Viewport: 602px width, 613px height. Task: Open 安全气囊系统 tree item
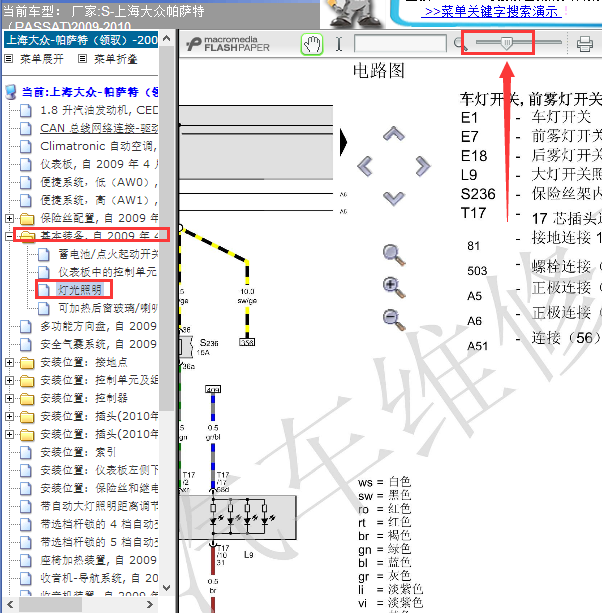99,344
